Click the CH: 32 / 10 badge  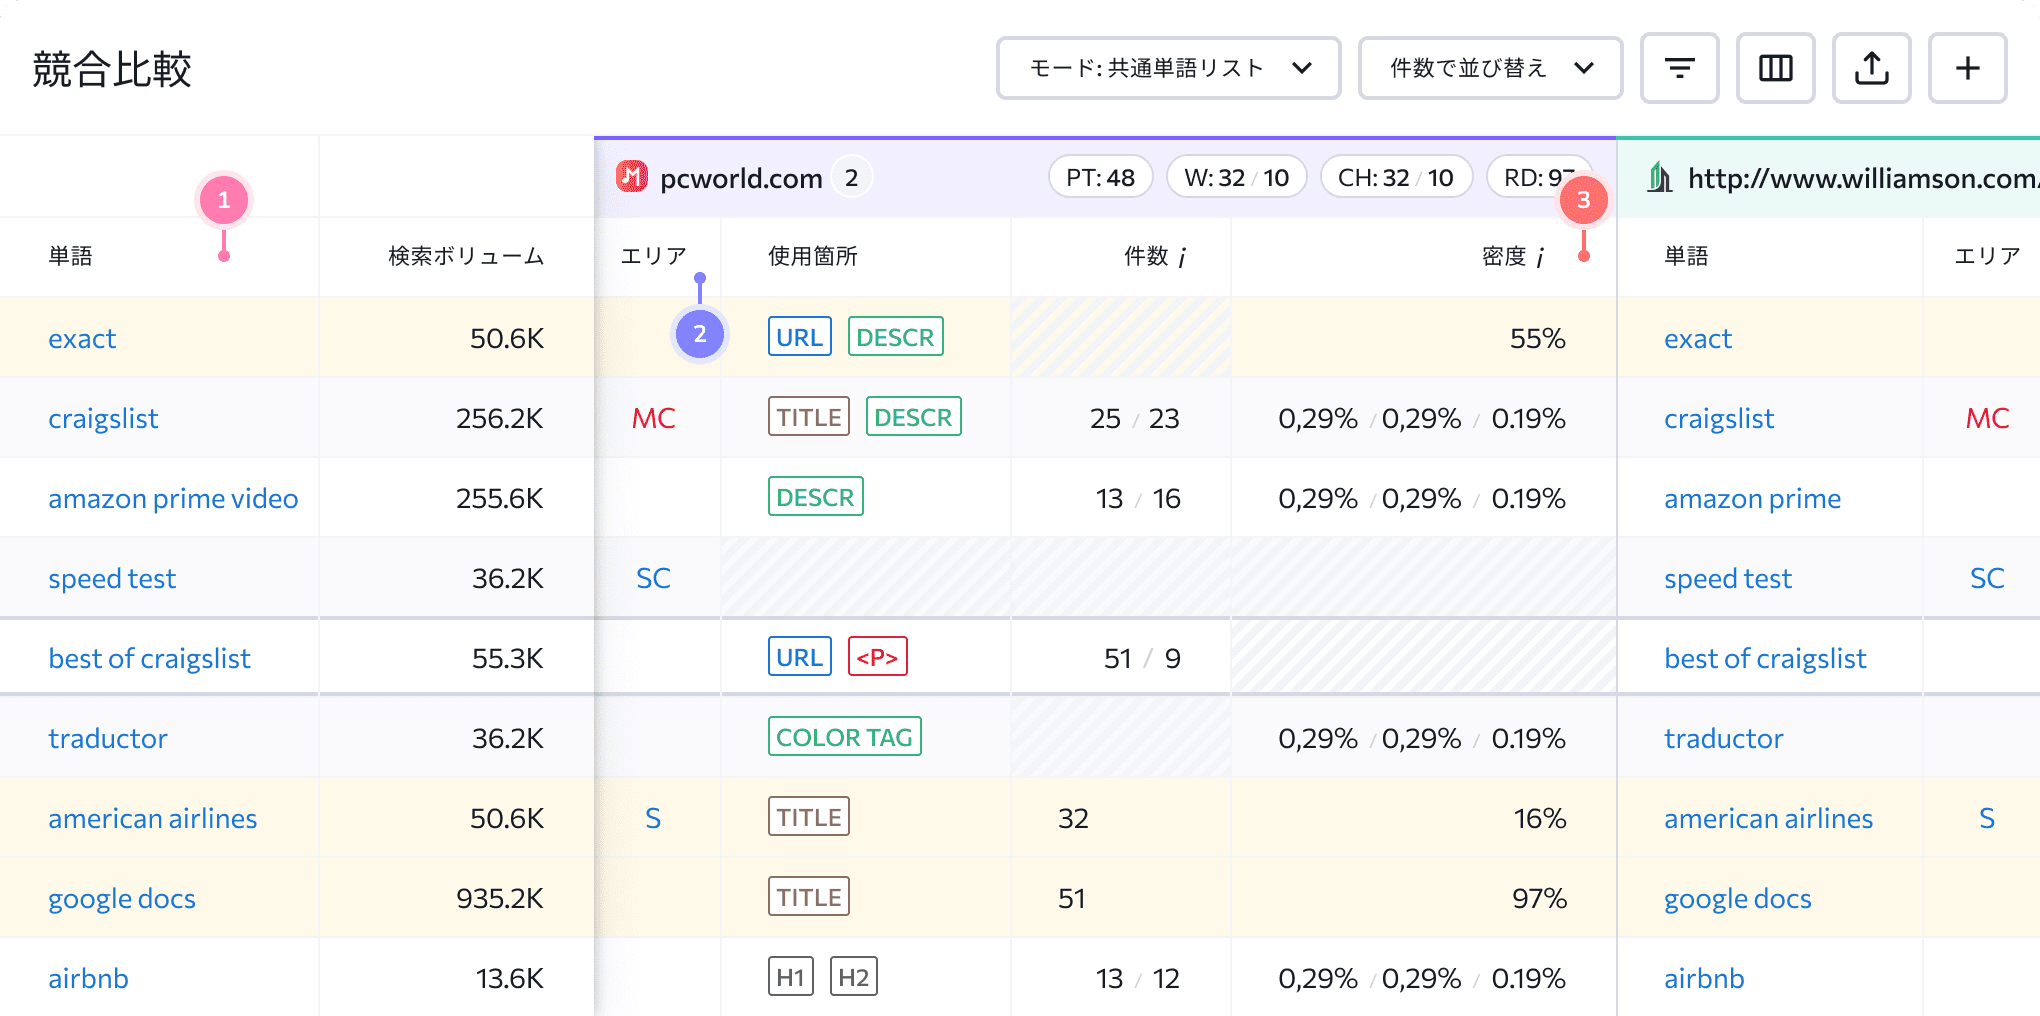click(x=1396, y=177)
